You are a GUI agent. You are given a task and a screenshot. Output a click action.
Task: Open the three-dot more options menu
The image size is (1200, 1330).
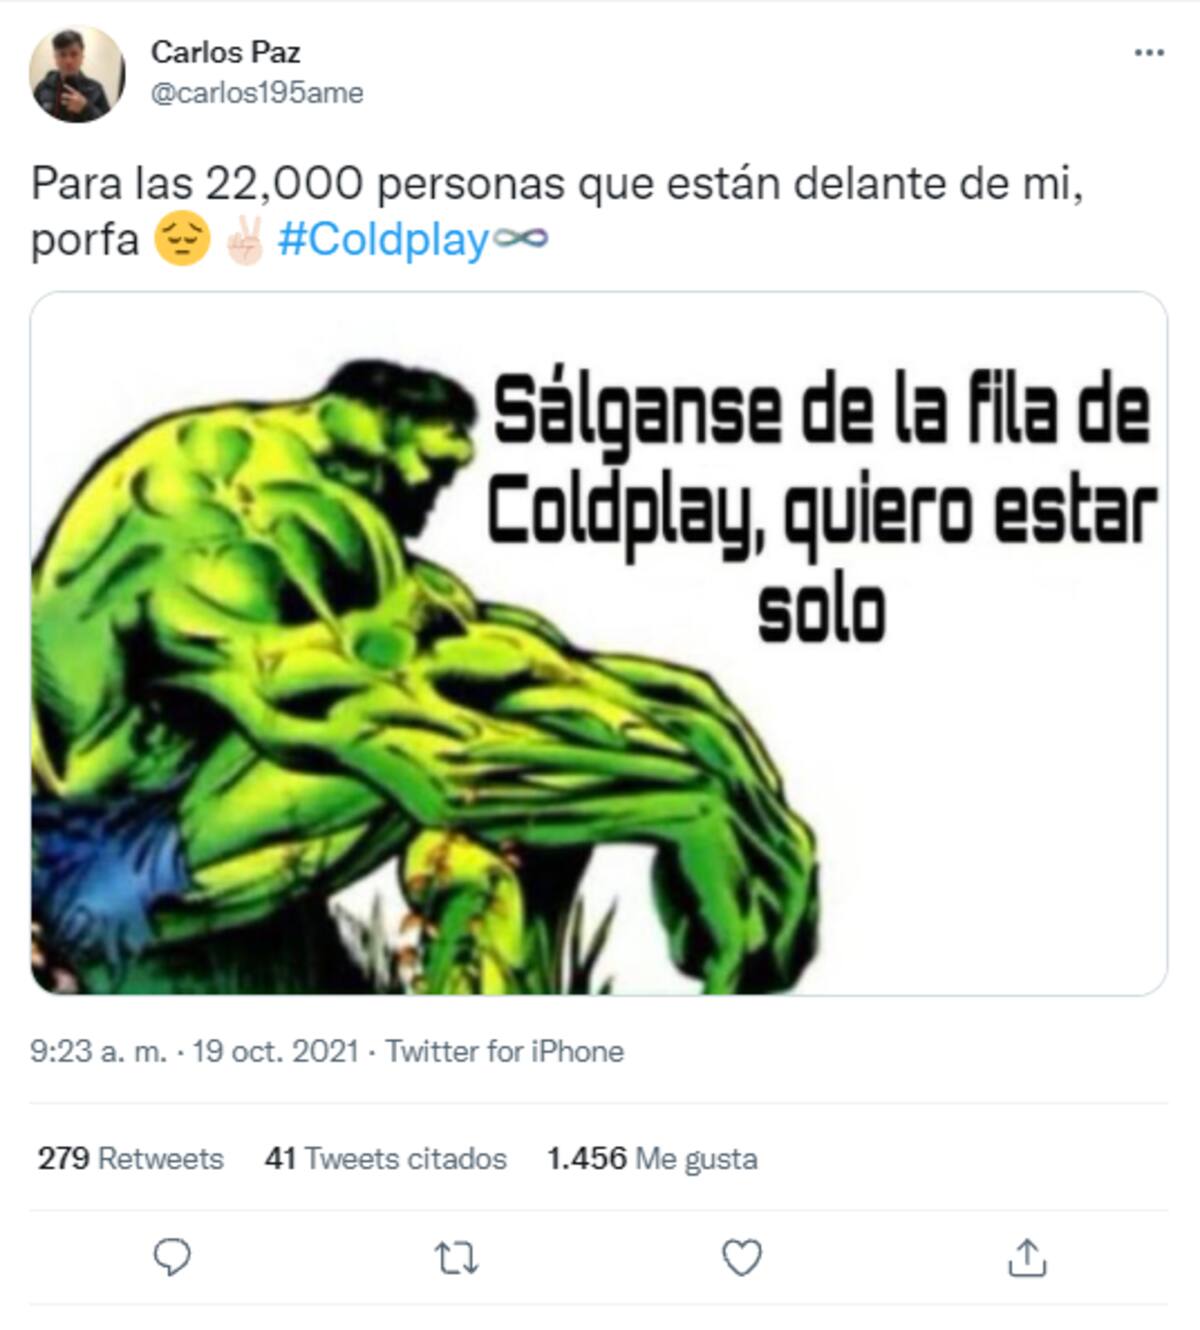tap(1149, 53)
